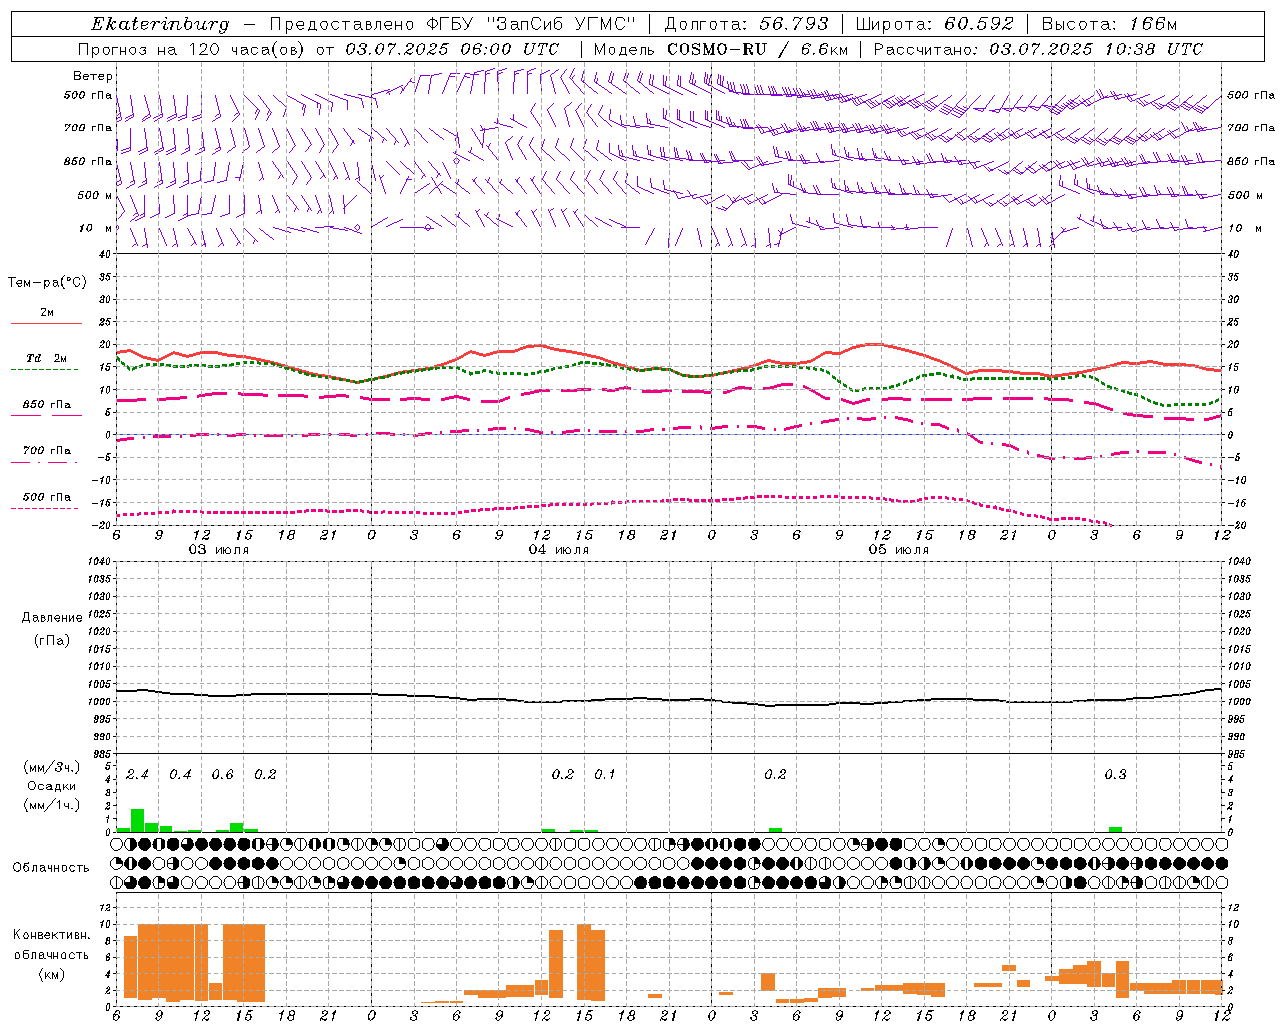Click the Осадки precipitation label

tap(52, 786)
